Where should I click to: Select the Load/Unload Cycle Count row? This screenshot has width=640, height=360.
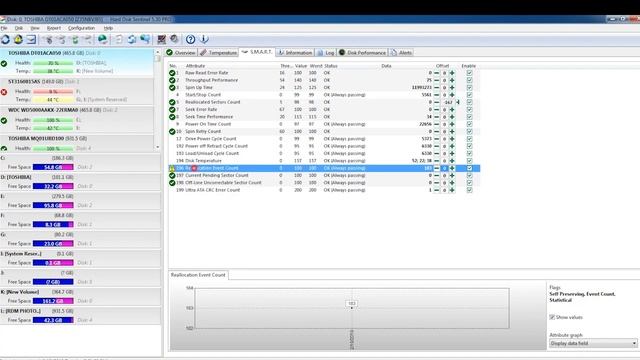324,153
